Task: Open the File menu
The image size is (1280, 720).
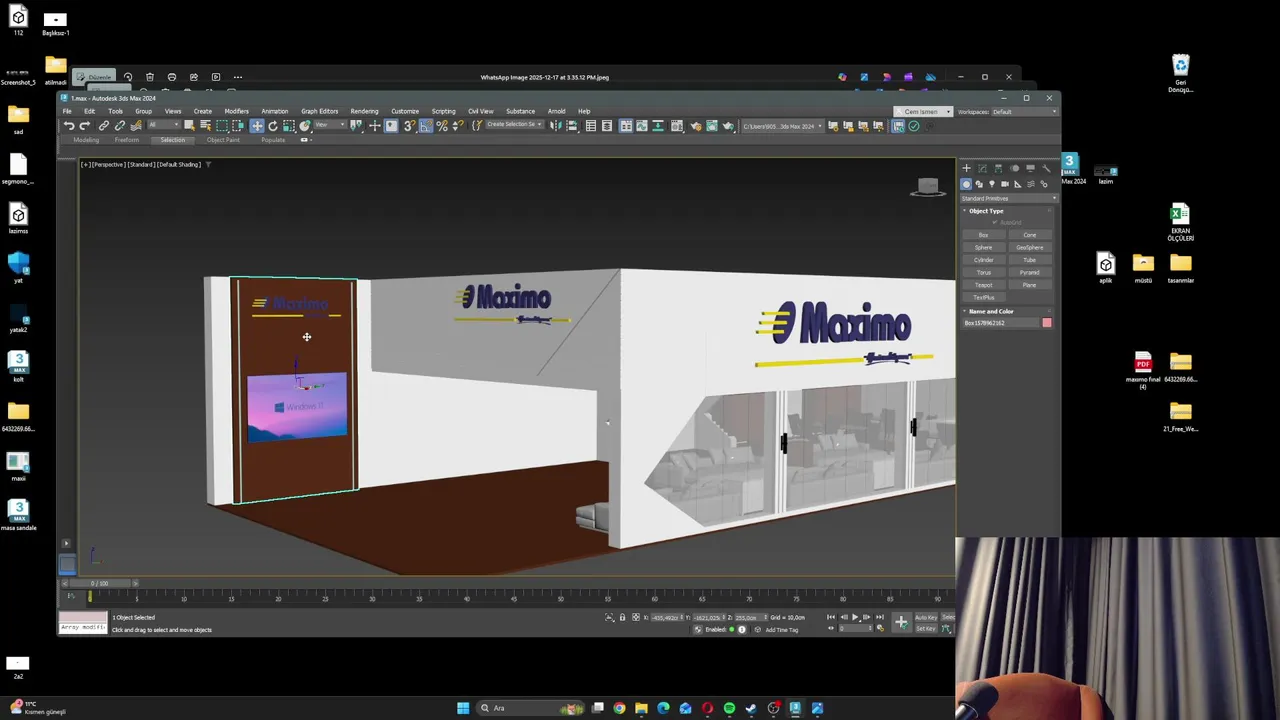Action: click(67, 111)
